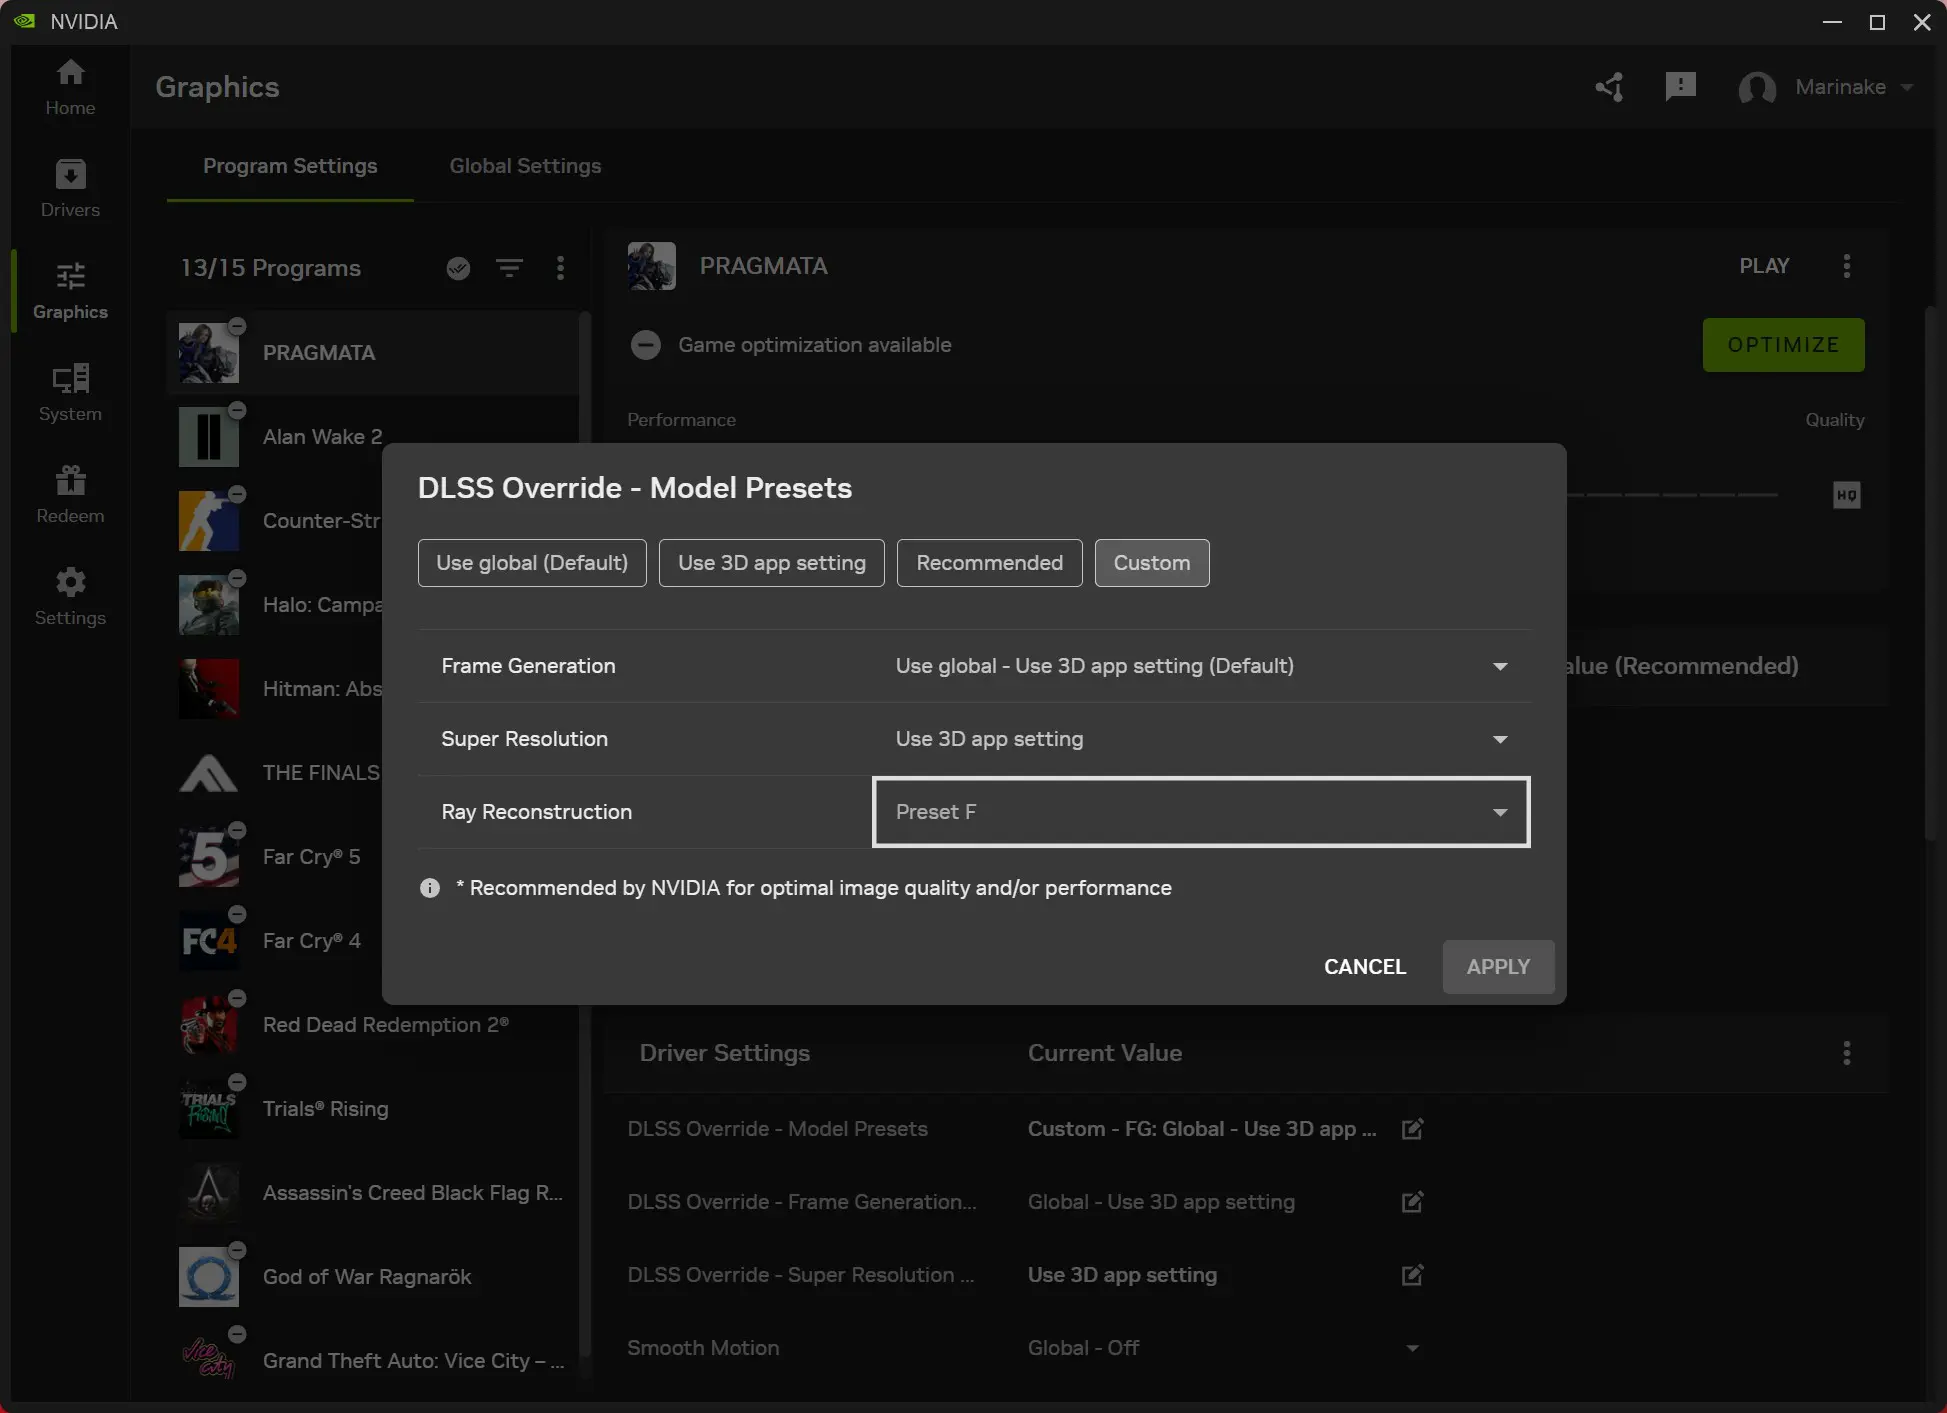Click the green OPTIMIZE button
Viewport: 1947px width, 1413px height.
1783,345
